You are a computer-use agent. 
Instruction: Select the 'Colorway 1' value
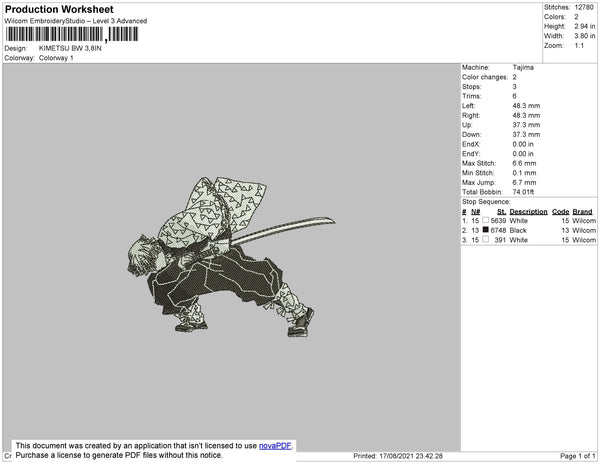56,58
